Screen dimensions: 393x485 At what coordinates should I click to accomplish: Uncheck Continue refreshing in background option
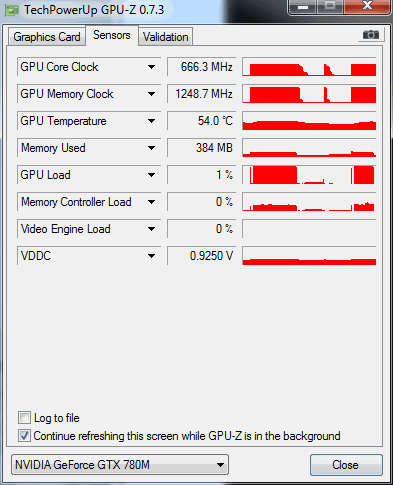coord(25,436)
